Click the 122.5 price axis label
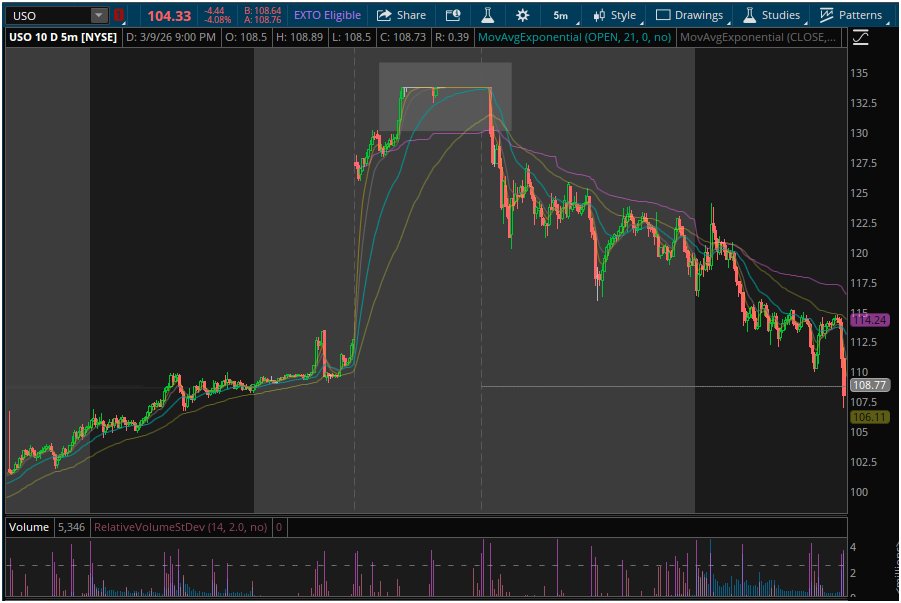Image resolution: width=901 pixels, height=603 pixels. (x=864, y=223)
